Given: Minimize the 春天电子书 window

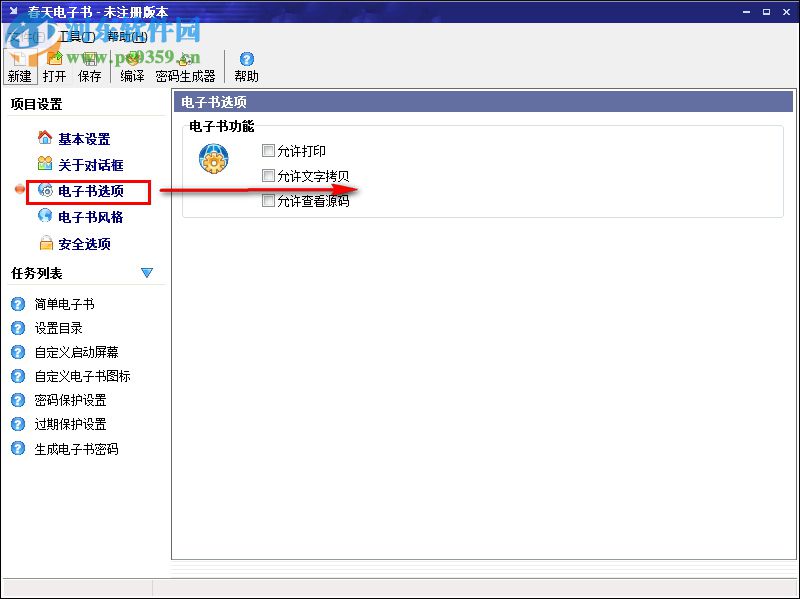Looking at the screenshot, I should point(746,11).
